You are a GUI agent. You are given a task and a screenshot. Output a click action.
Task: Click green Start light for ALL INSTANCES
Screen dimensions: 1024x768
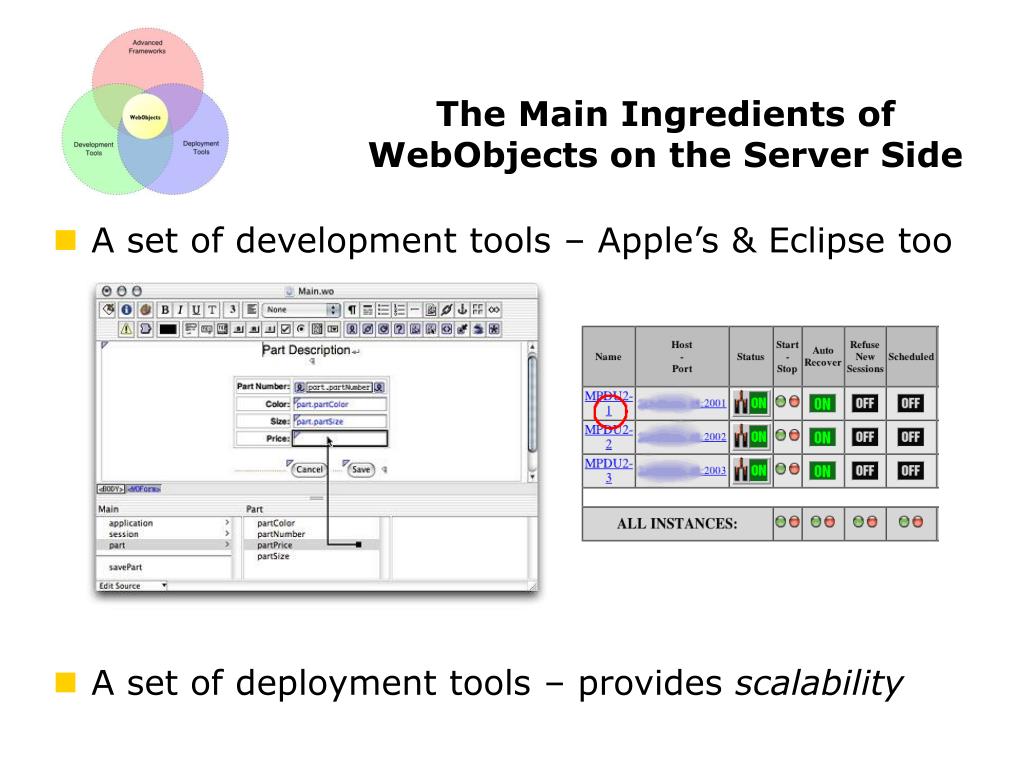point(780,522)
